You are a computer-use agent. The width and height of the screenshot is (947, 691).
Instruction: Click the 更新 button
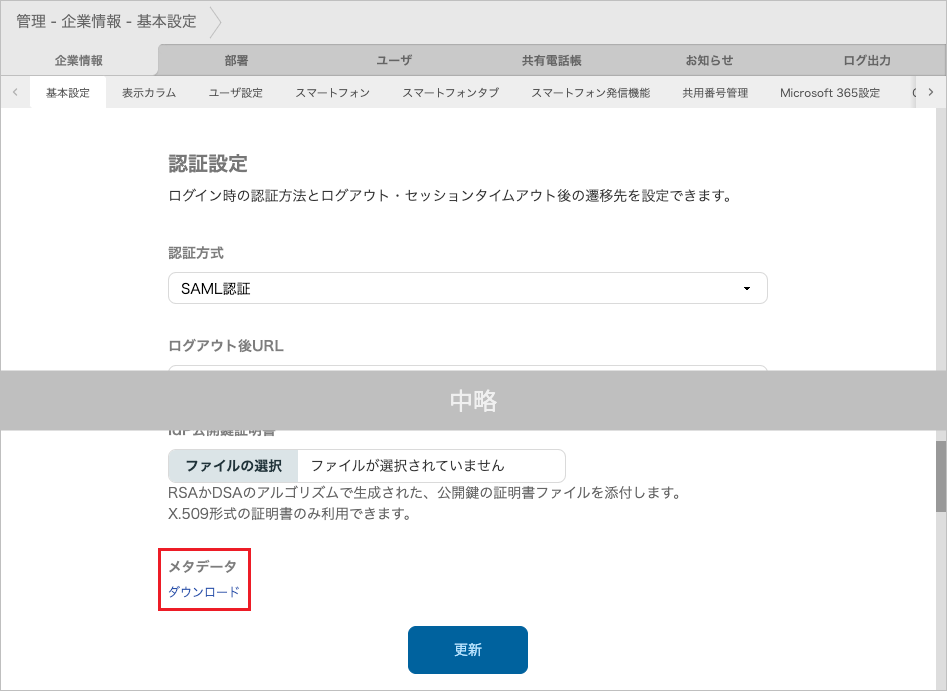coord(467,650)
